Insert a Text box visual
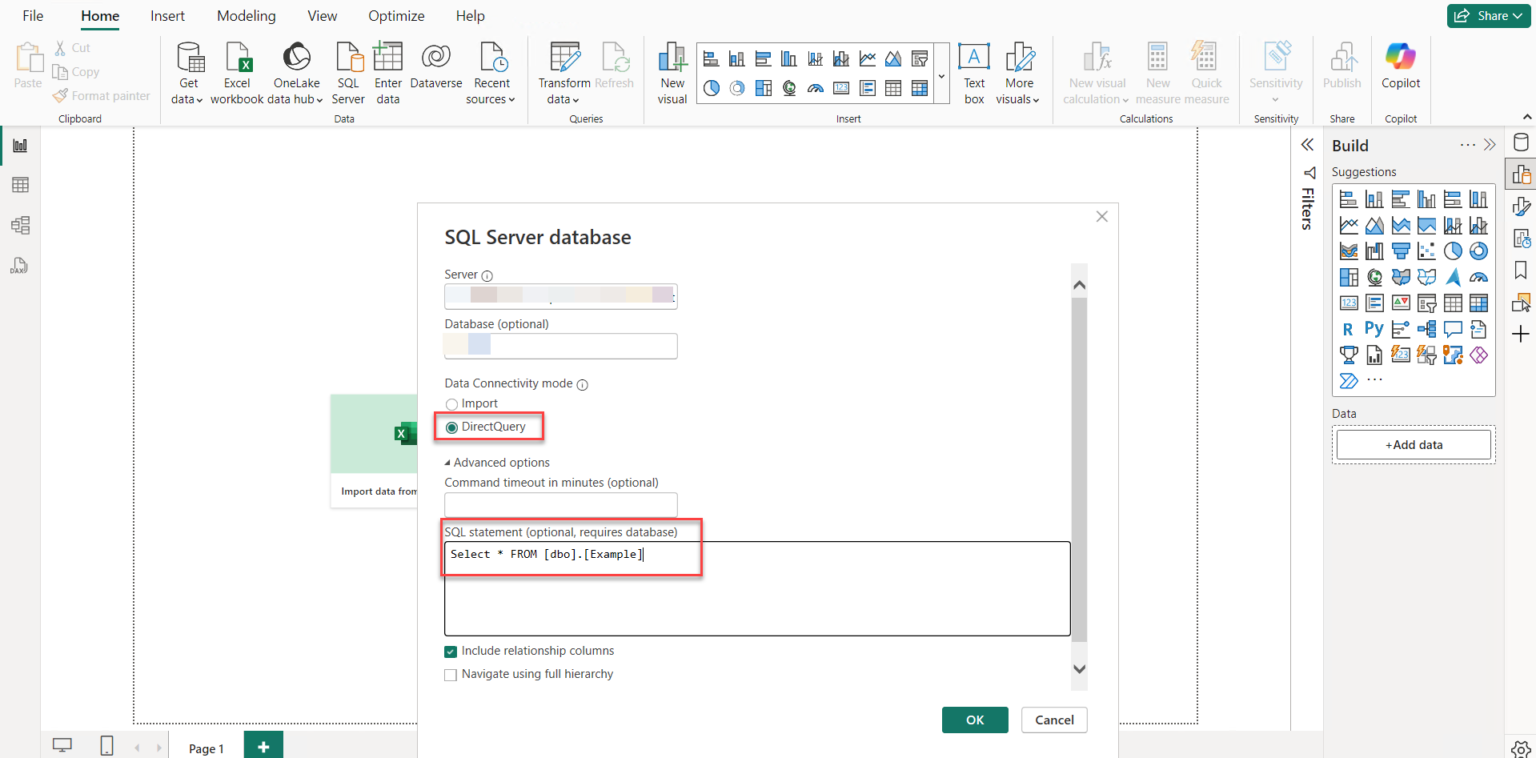 coord(973,70)
